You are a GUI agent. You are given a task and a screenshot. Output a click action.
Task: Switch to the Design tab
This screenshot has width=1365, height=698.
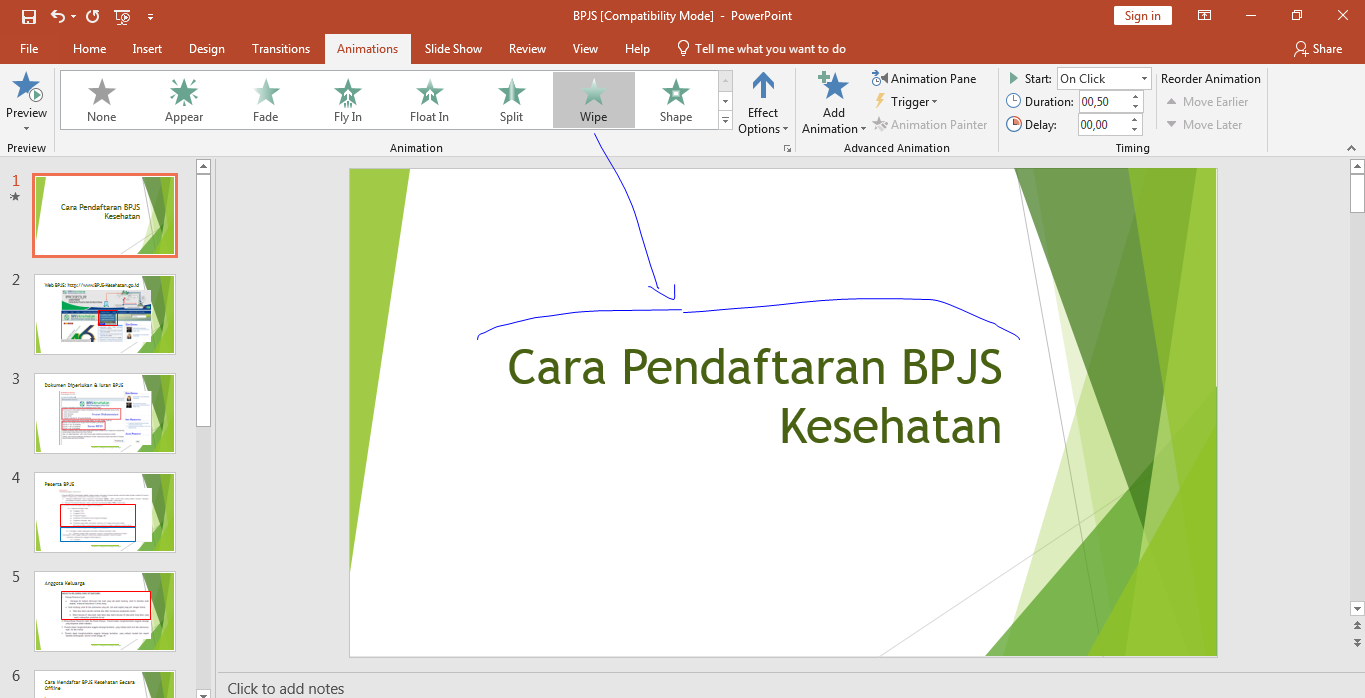click(207, 49)
